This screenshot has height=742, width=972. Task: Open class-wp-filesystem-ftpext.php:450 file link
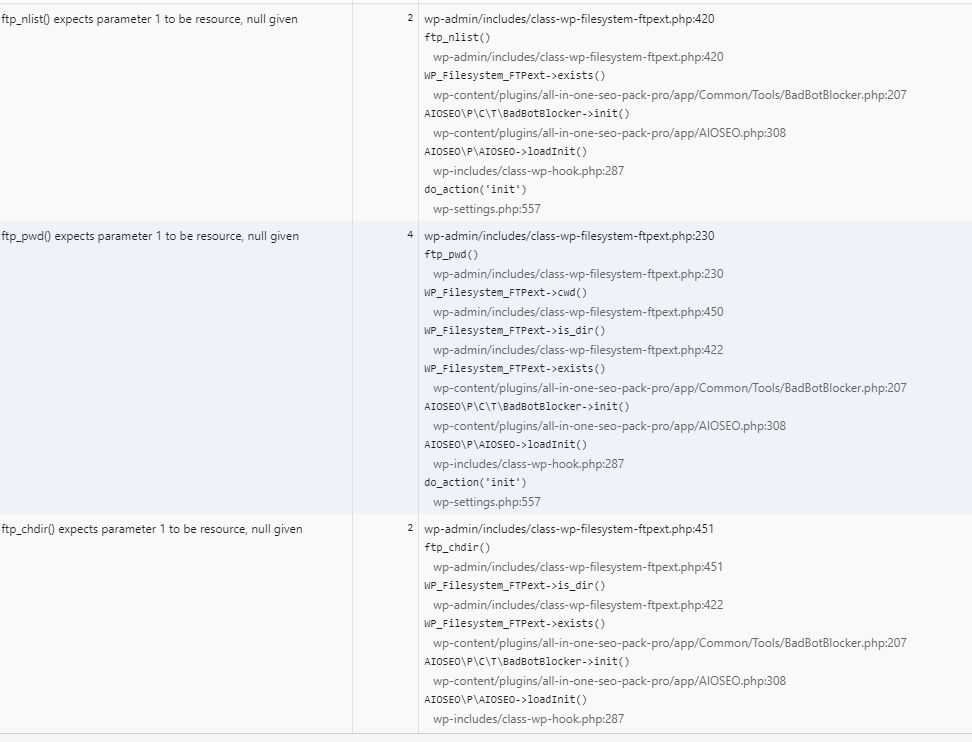[578, 312]
